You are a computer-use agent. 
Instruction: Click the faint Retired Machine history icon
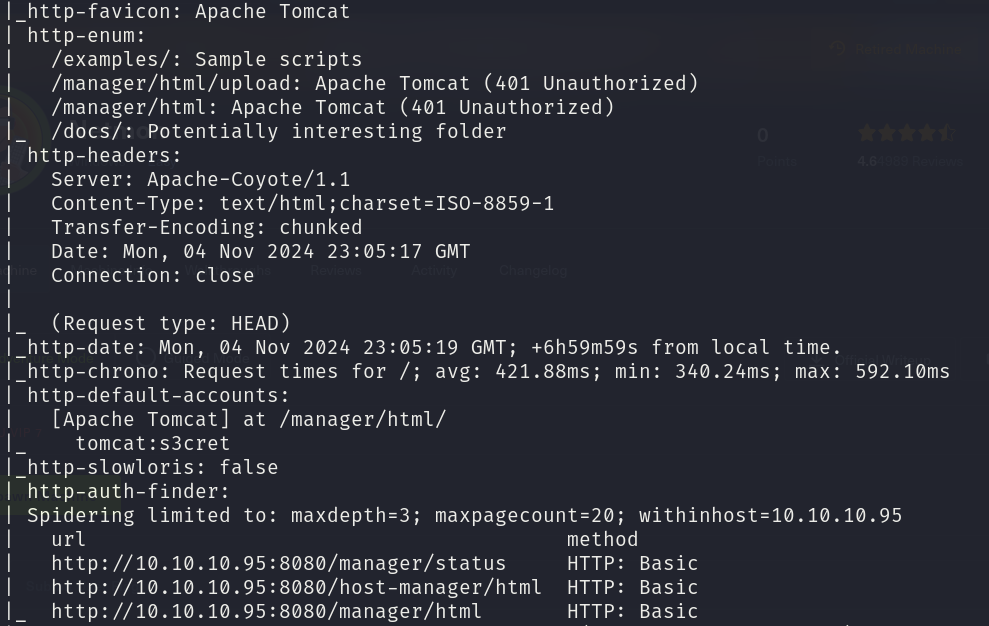[x=837, y=49]
